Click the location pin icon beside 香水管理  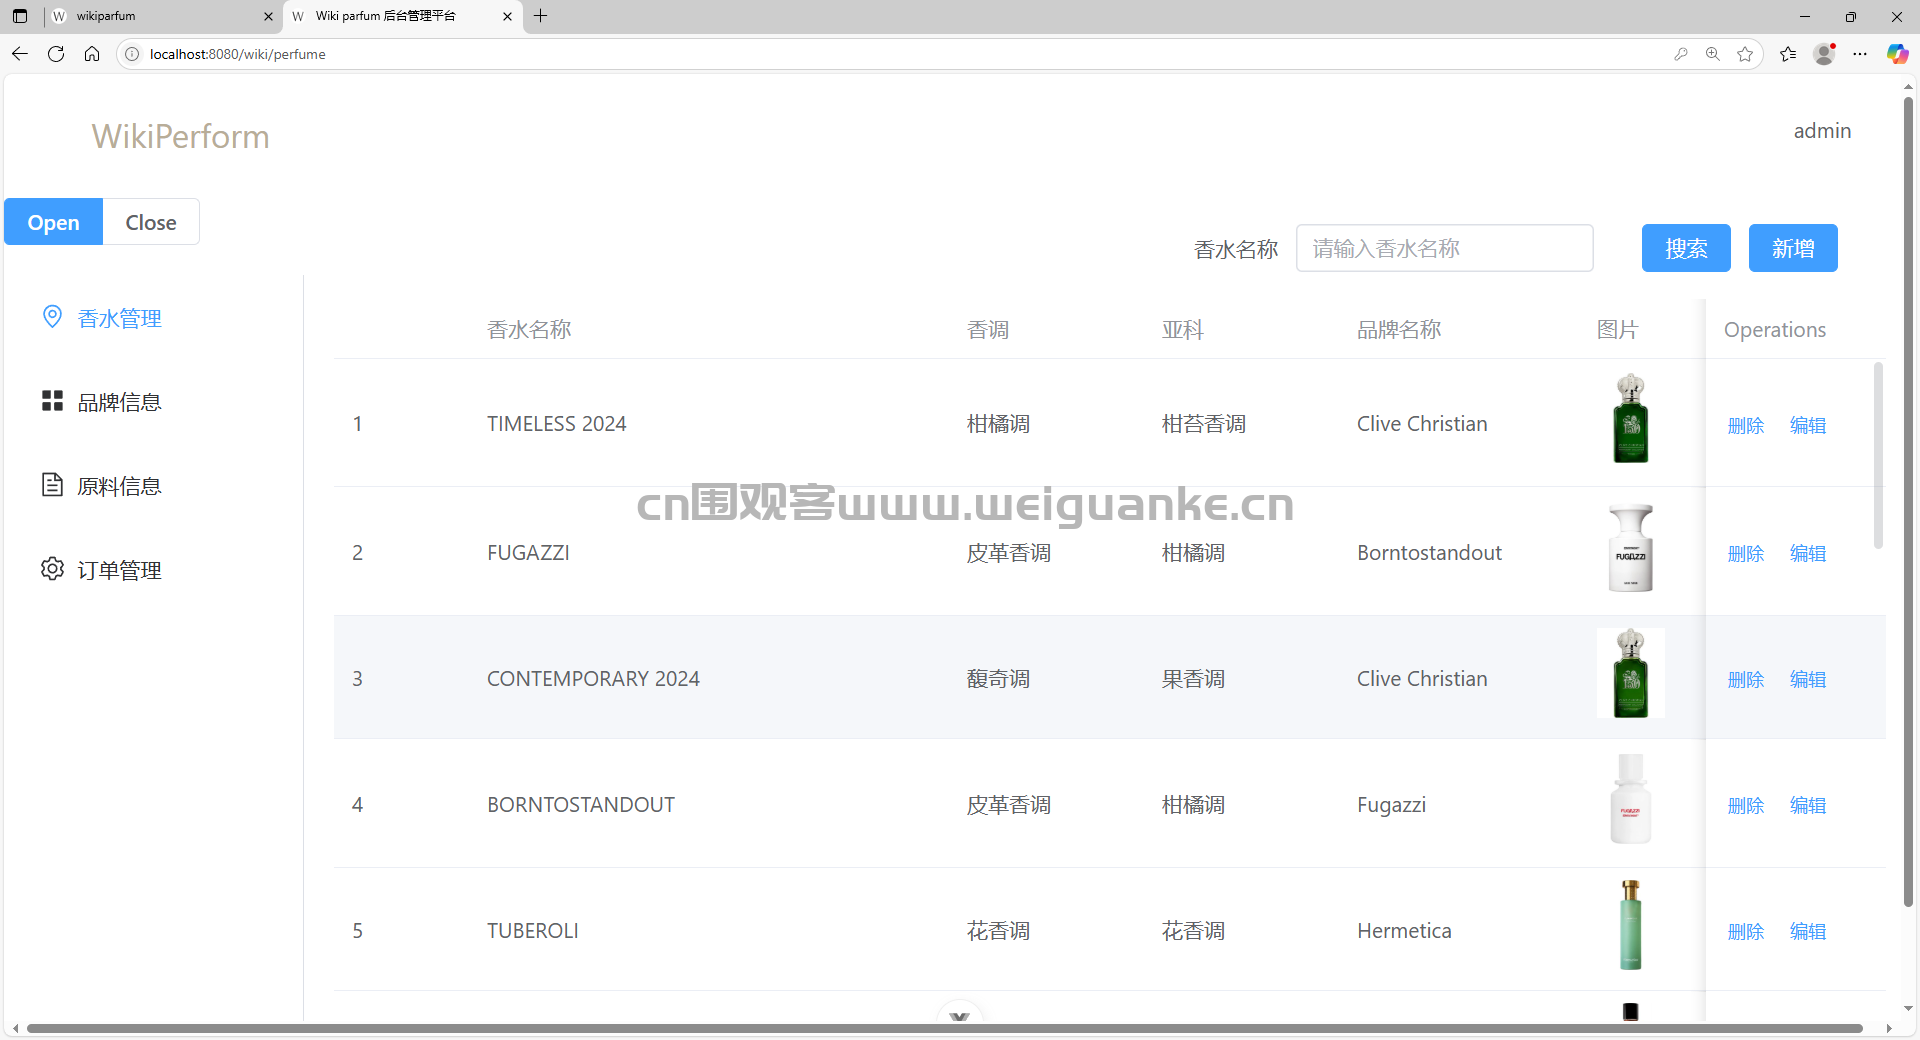tap(52, 317)
